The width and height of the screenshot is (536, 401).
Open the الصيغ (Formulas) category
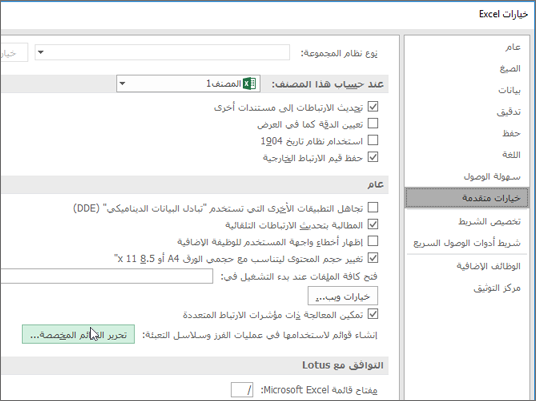point(510,69)
